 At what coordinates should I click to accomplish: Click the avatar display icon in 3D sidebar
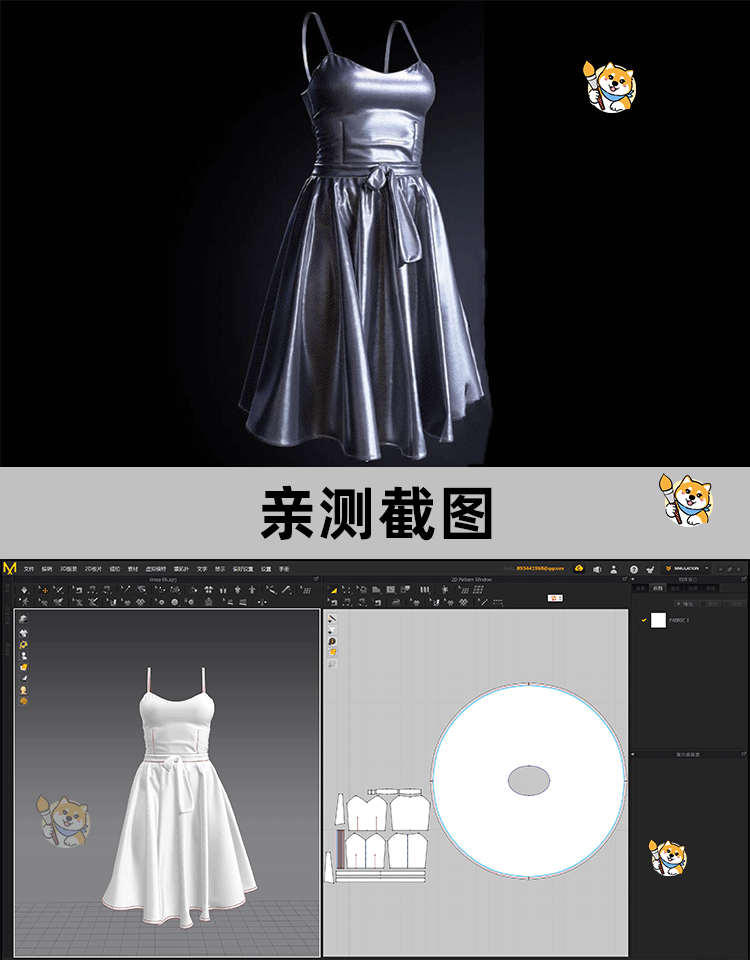[x=23, y=656]
